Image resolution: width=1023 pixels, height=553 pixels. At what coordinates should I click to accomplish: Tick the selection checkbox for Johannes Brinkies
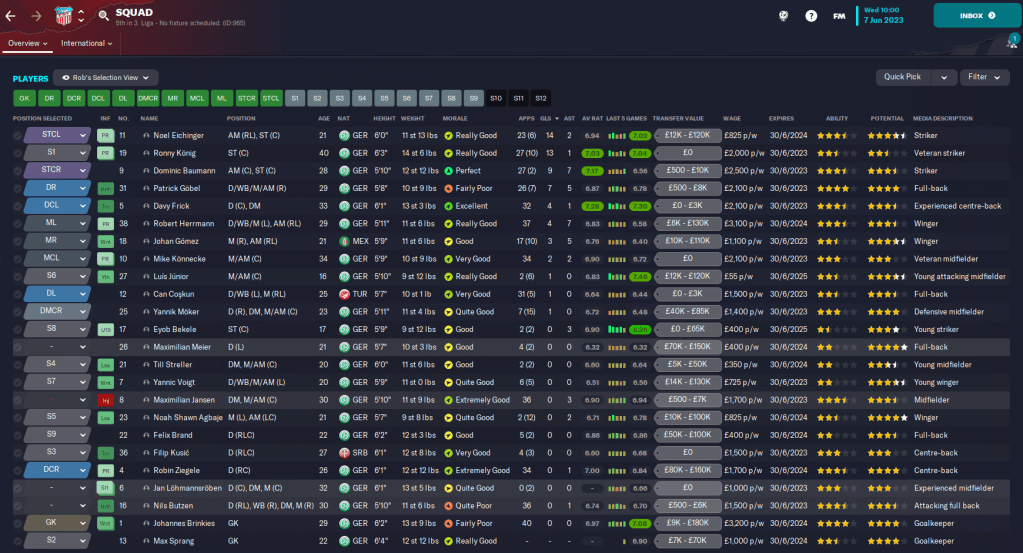click(17, 523)
